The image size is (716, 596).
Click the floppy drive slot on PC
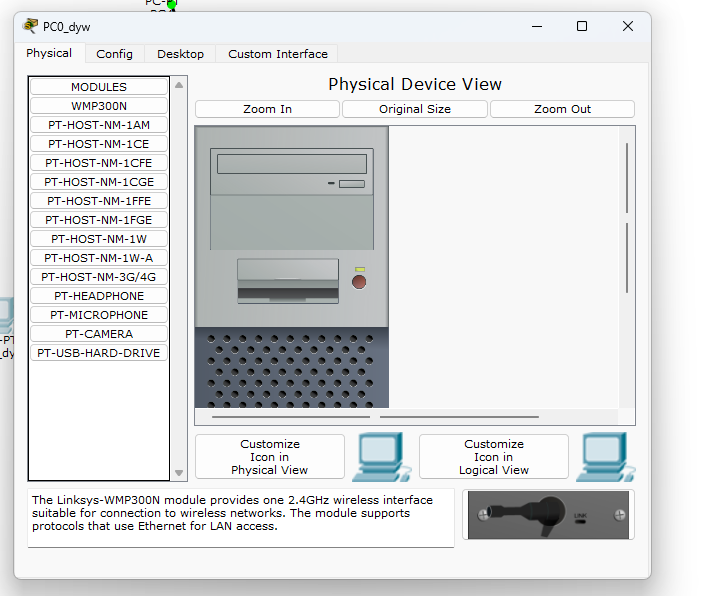pos(288,281)
